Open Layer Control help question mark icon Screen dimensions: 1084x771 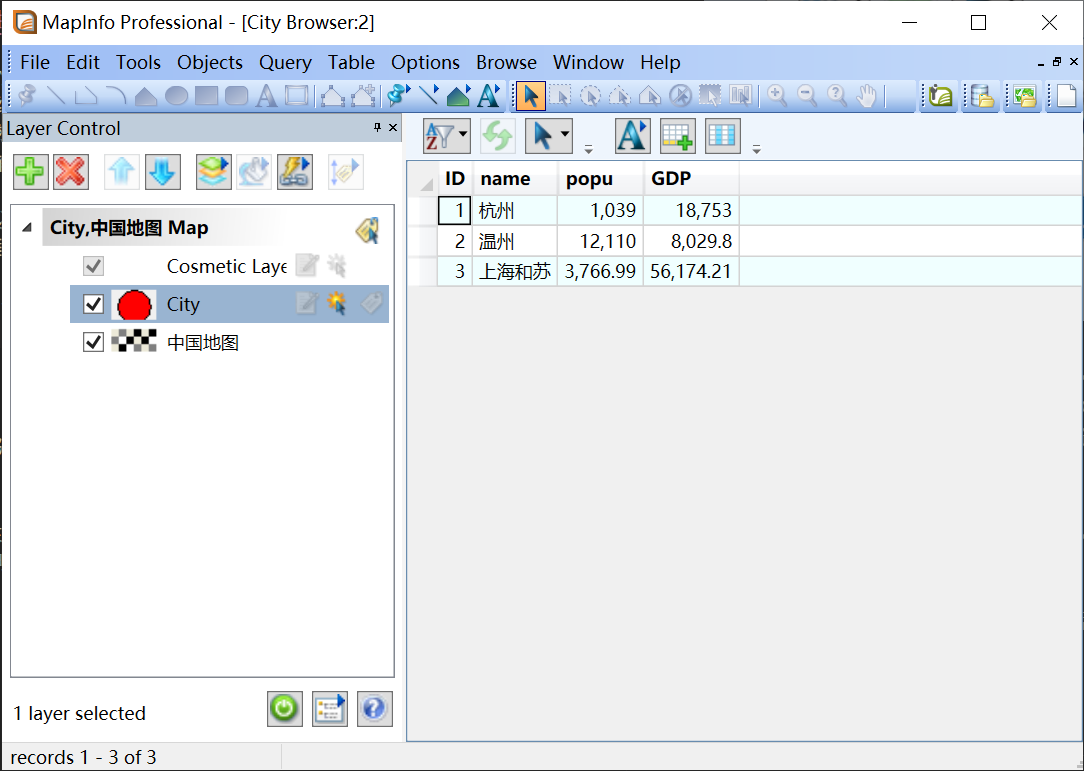point(375,709)
